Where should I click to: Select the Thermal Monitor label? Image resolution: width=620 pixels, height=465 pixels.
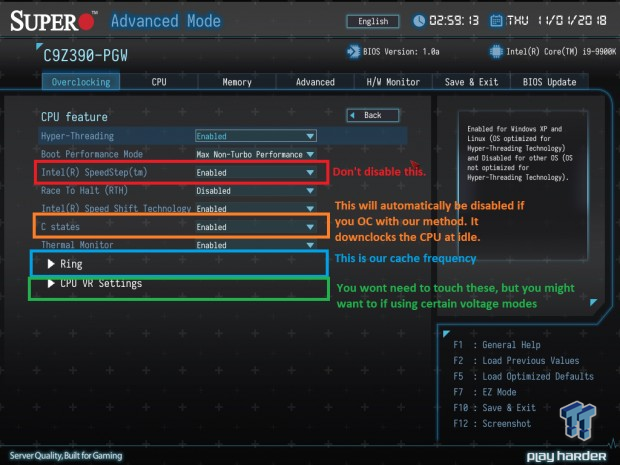77,245
